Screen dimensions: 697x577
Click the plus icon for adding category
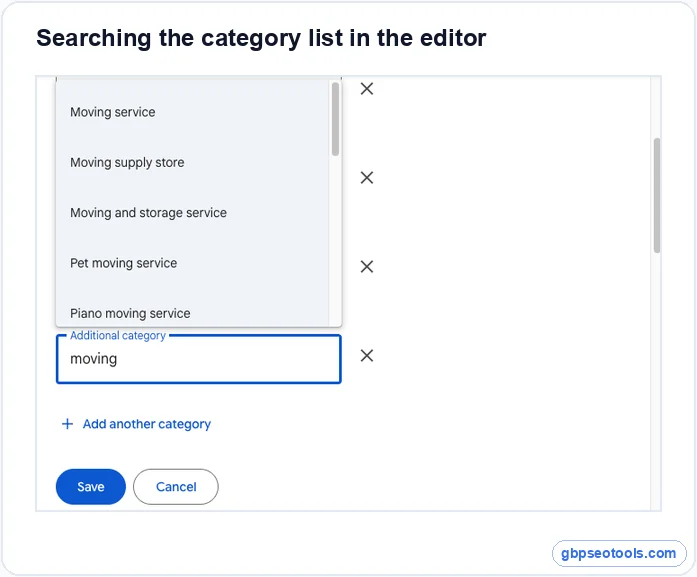click(x=68, y=424)
